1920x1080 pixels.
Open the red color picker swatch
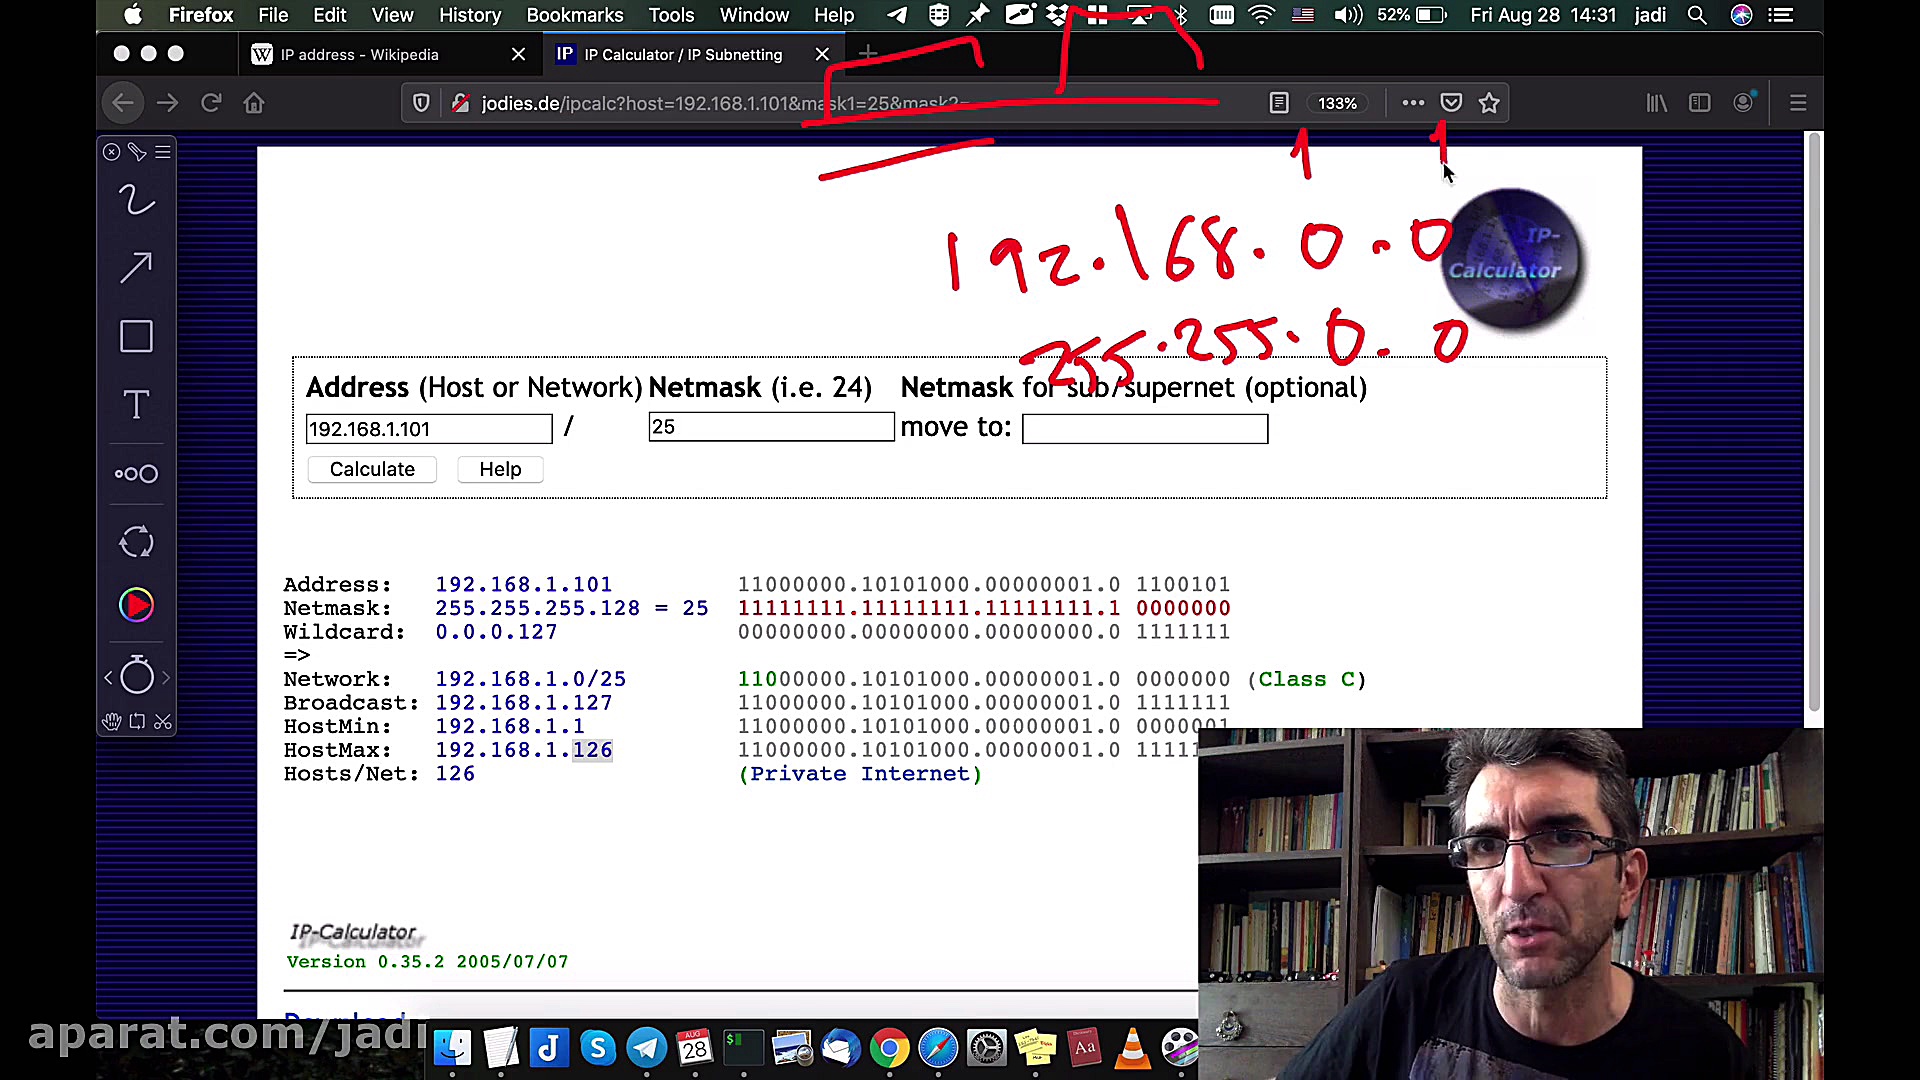tap(136, 605)
